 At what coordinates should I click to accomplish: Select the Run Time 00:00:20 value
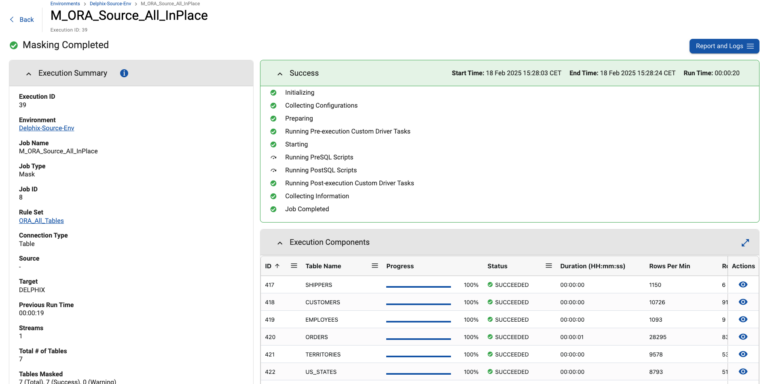pos(727,73)
